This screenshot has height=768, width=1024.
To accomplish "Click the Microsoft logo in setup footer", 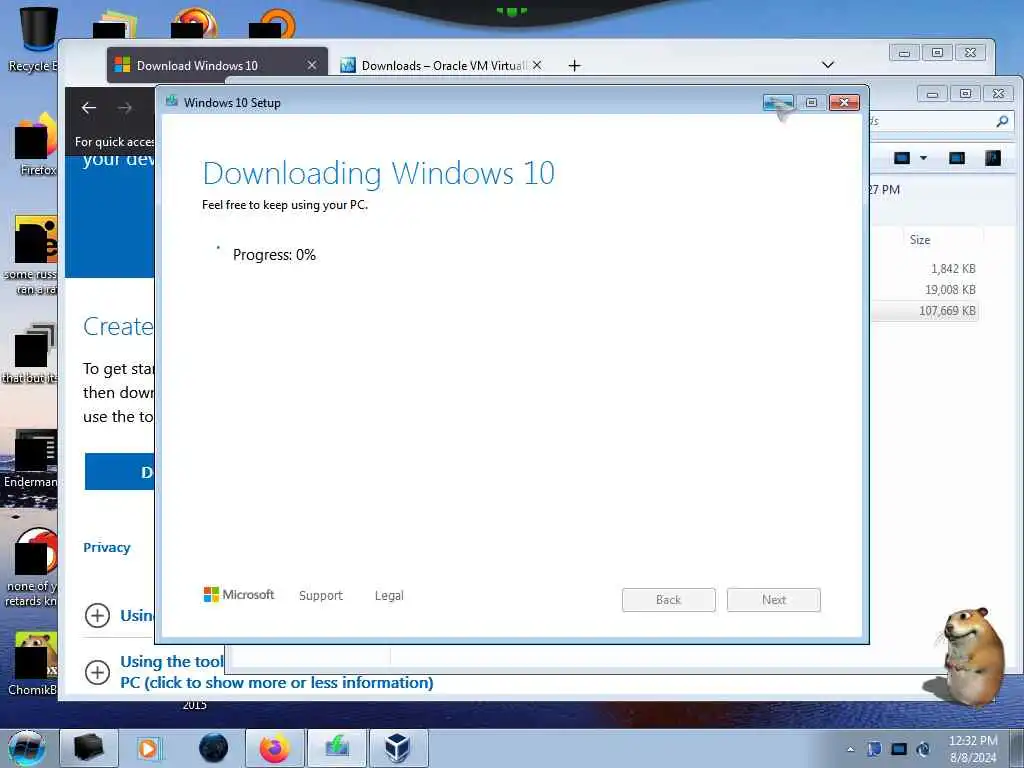I will (x=239, y=594).
